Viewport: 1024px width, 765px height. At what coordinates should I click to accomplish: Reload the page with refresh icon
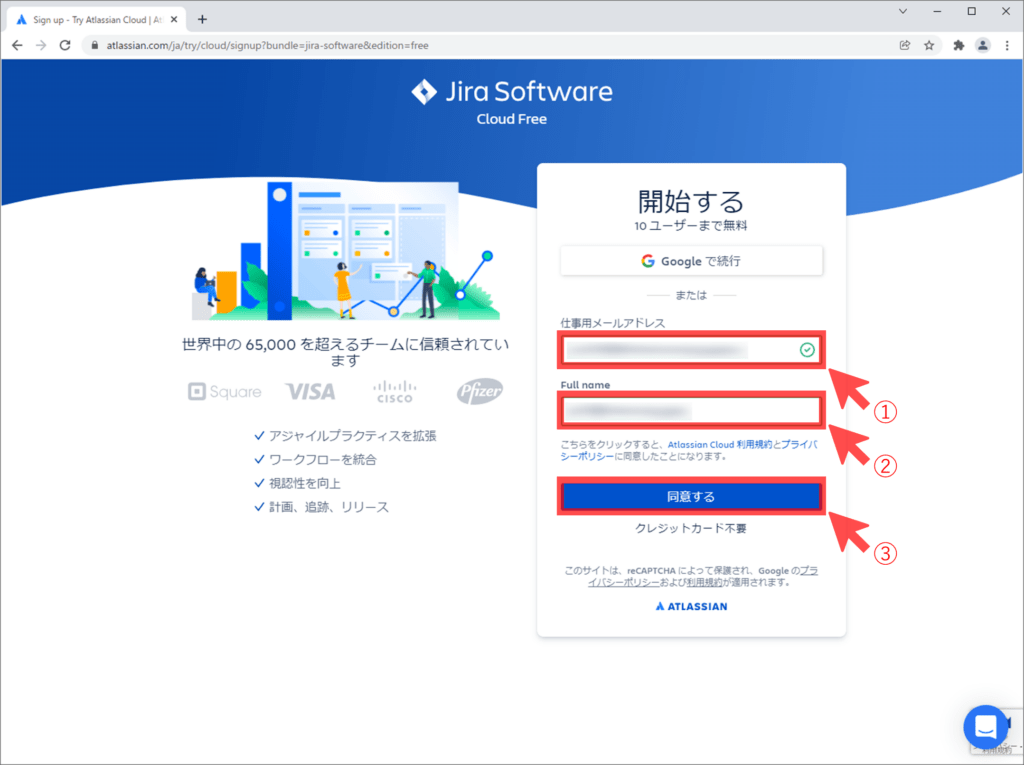(65, 45)
